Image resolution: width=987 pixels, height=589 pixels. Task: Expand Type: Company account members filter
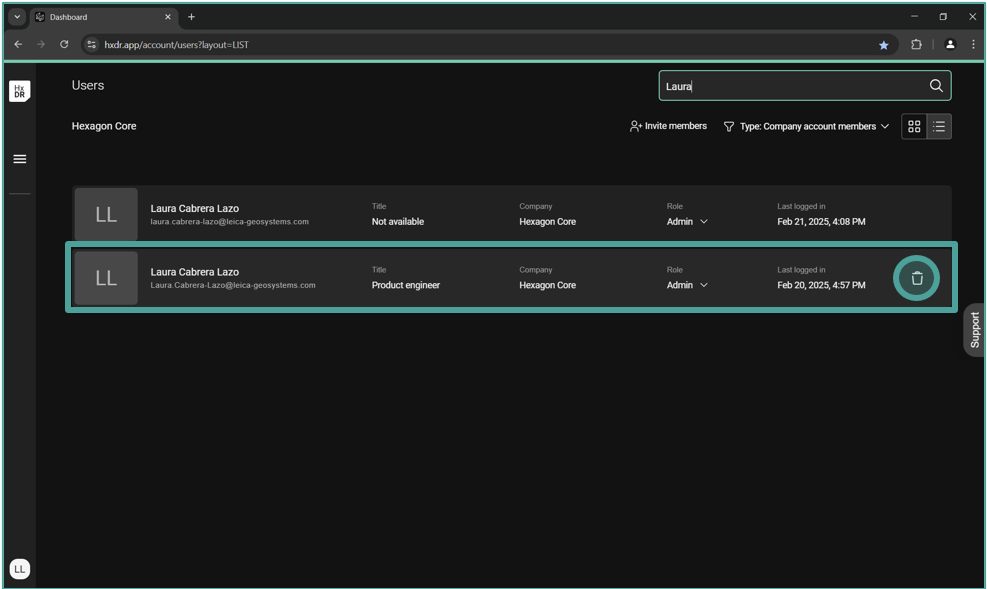point(806,127)
